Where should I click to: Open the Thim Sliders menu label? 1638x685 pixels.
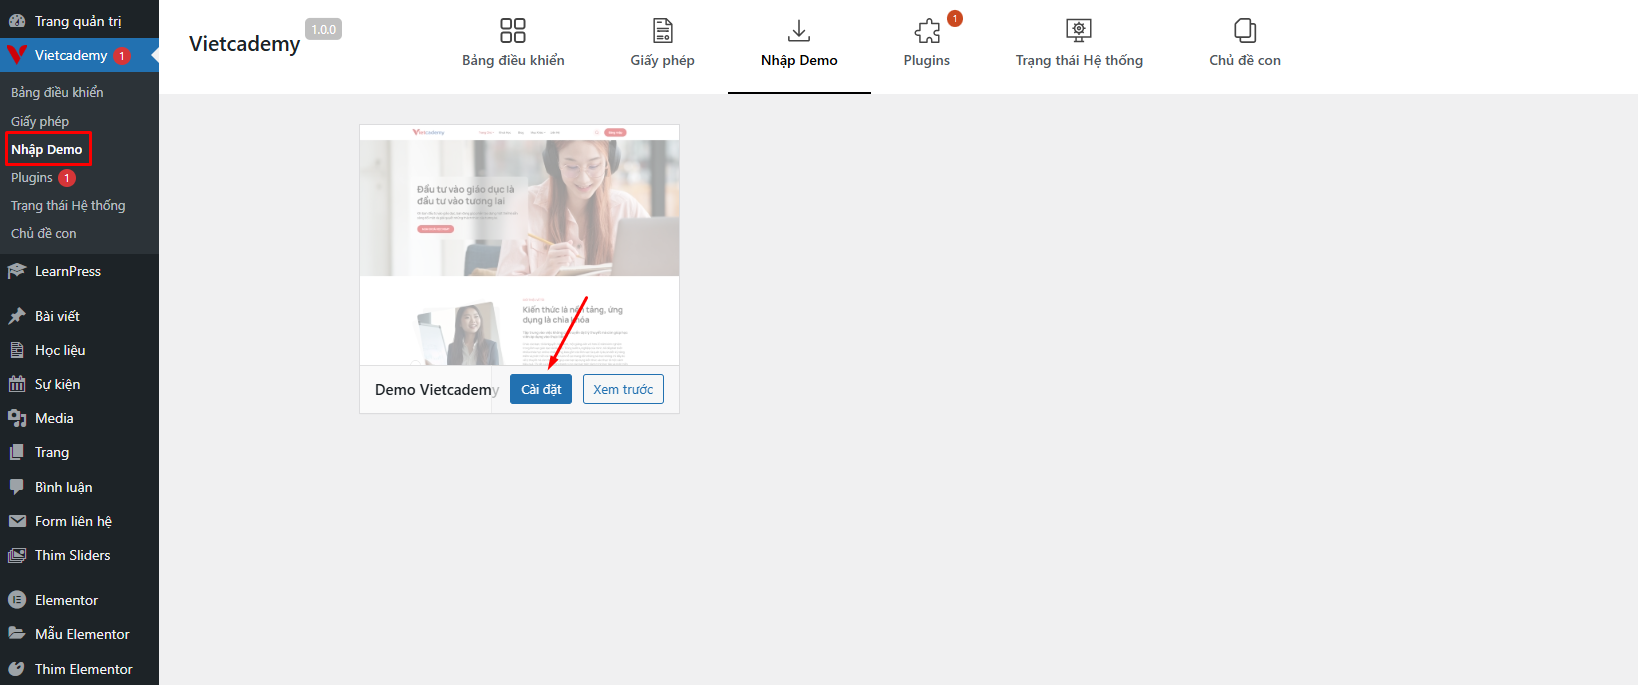(x=73, y=555)
